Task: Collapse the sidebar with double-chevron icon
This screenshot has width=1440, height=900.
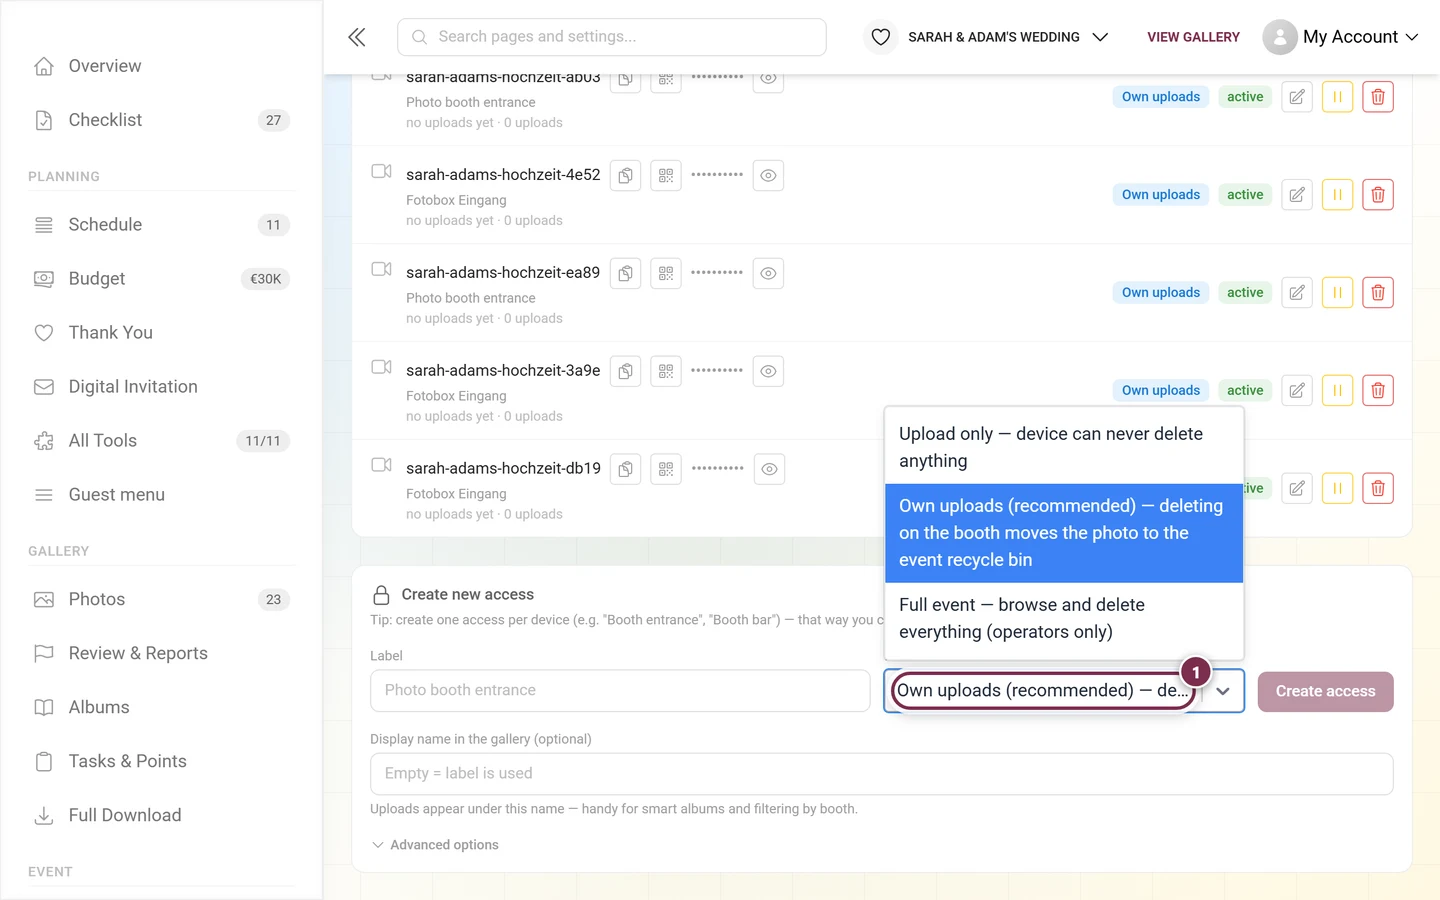Action: (x=357, y=37)
